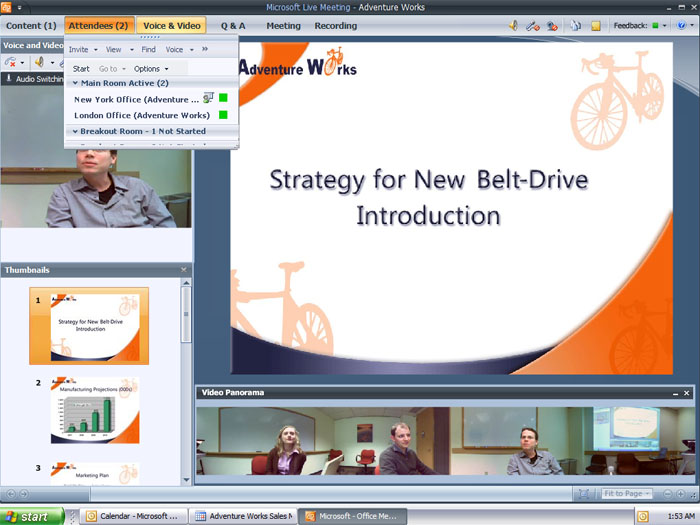700x525 pixels.
Task: Close the Video Panorama panel
Action: (x=687, y=393)
